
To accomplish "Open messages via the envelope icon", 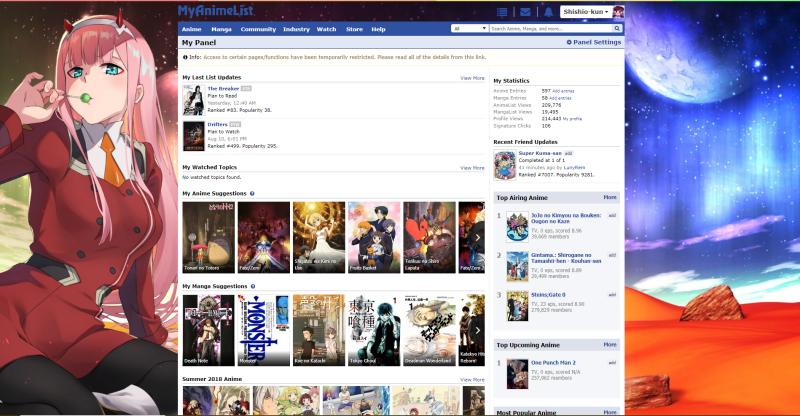I will click(525, 11).
